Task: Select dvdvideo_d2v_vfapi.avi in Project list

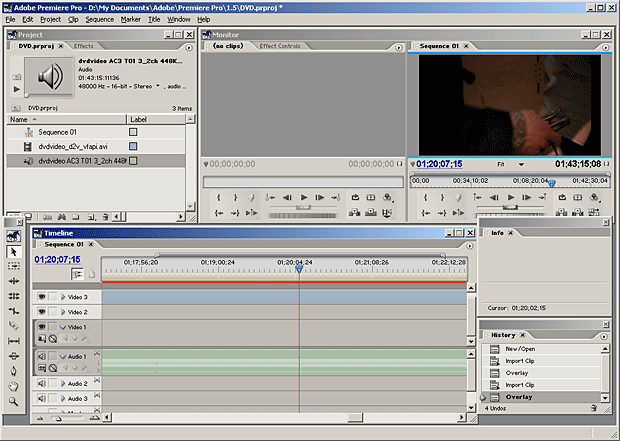Action: coord(96,146)
